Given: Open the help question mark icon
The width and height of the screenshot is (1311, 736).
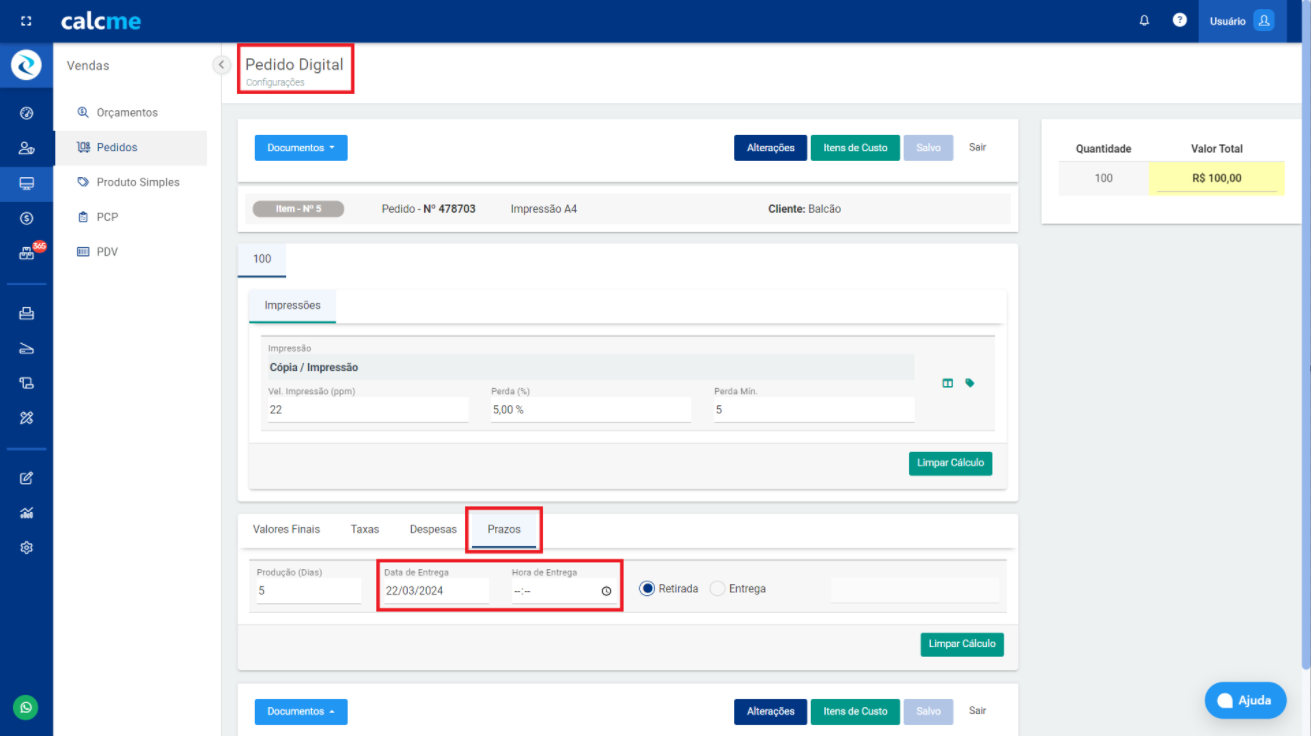Looking at the screenshot, I should tap(1179, 21).
